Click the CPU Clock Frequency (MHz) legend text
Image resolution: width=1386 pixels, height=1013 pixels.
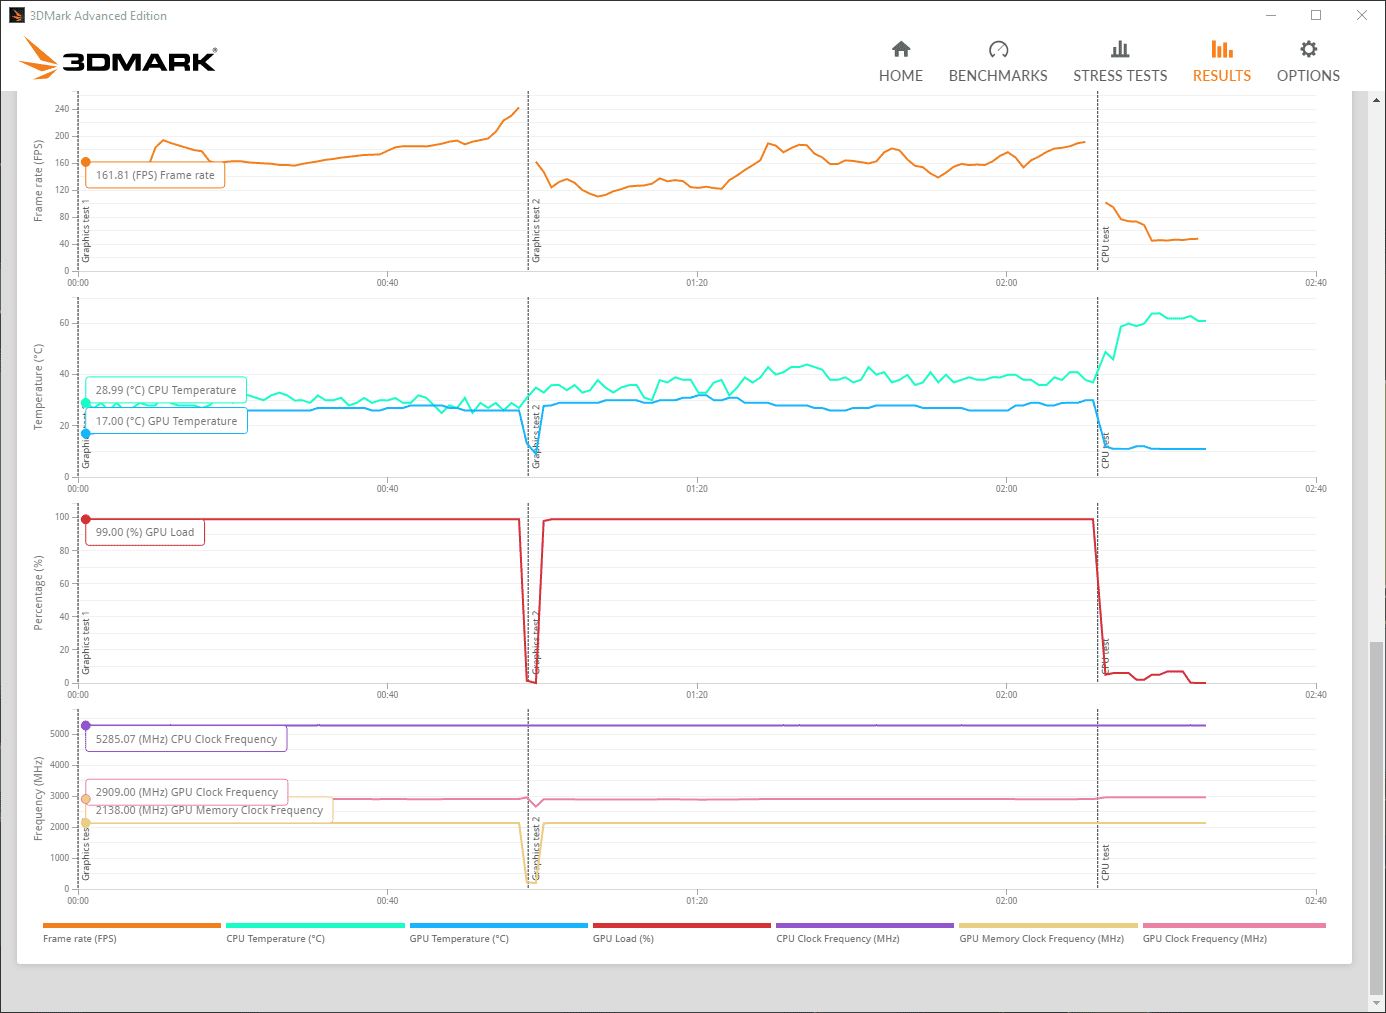coord(838,939)
